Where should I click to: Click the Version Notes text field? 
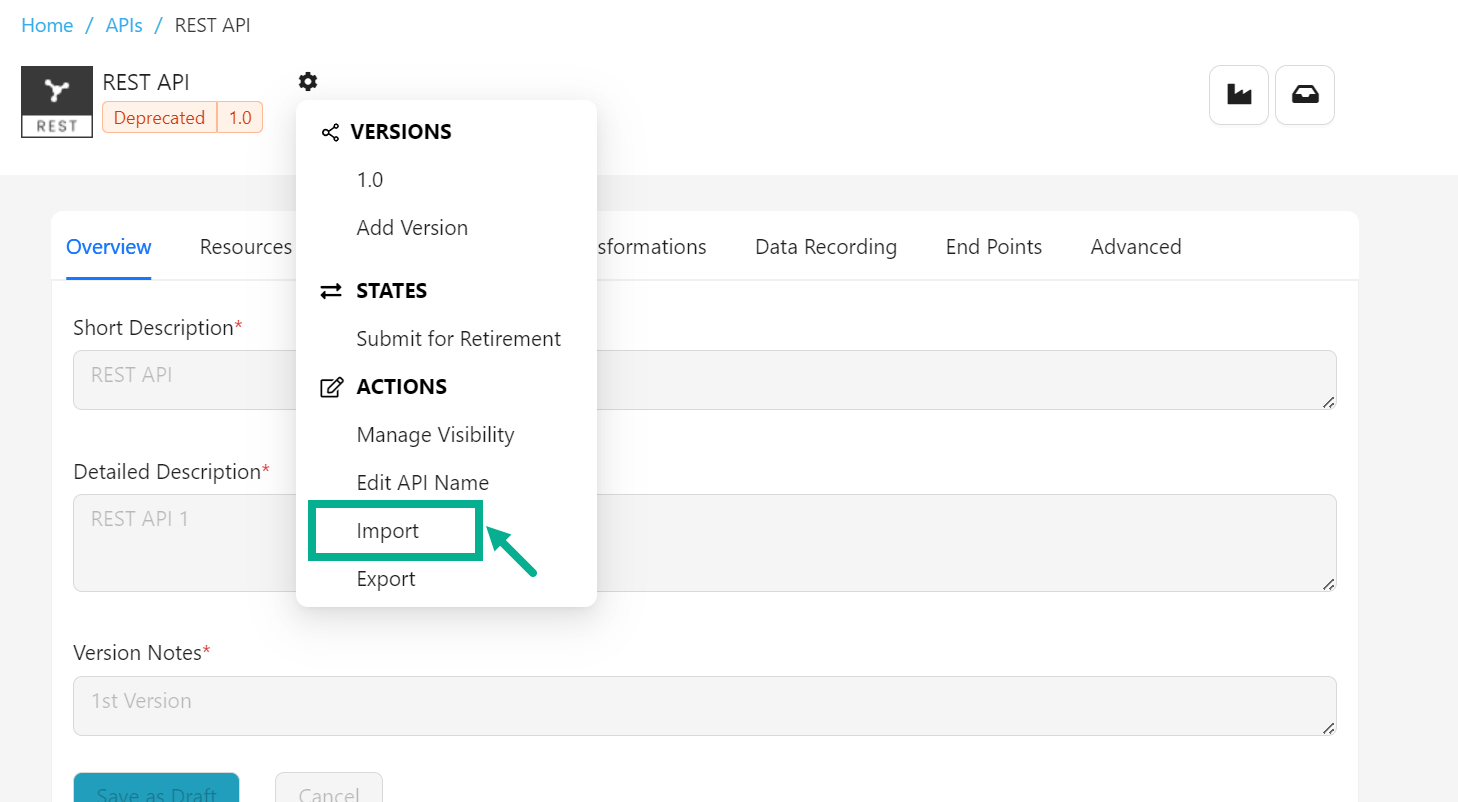click(x=704, y=706)
